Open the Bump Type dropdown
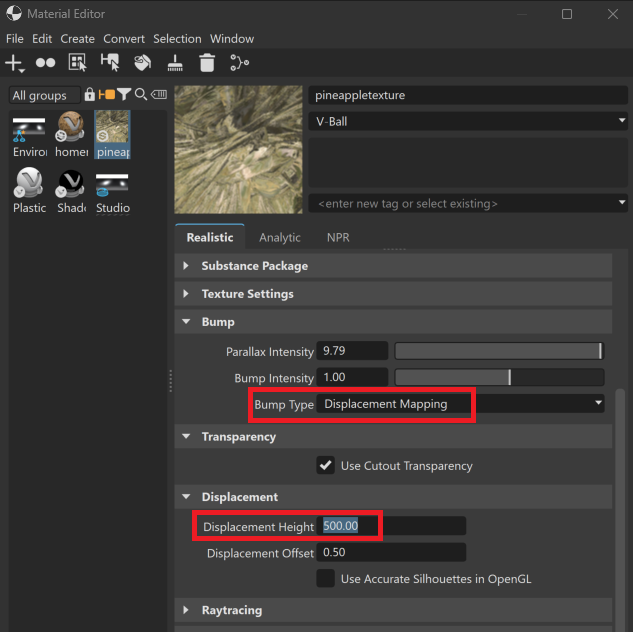This screenshot has width=633, height=632. point(460,404)
